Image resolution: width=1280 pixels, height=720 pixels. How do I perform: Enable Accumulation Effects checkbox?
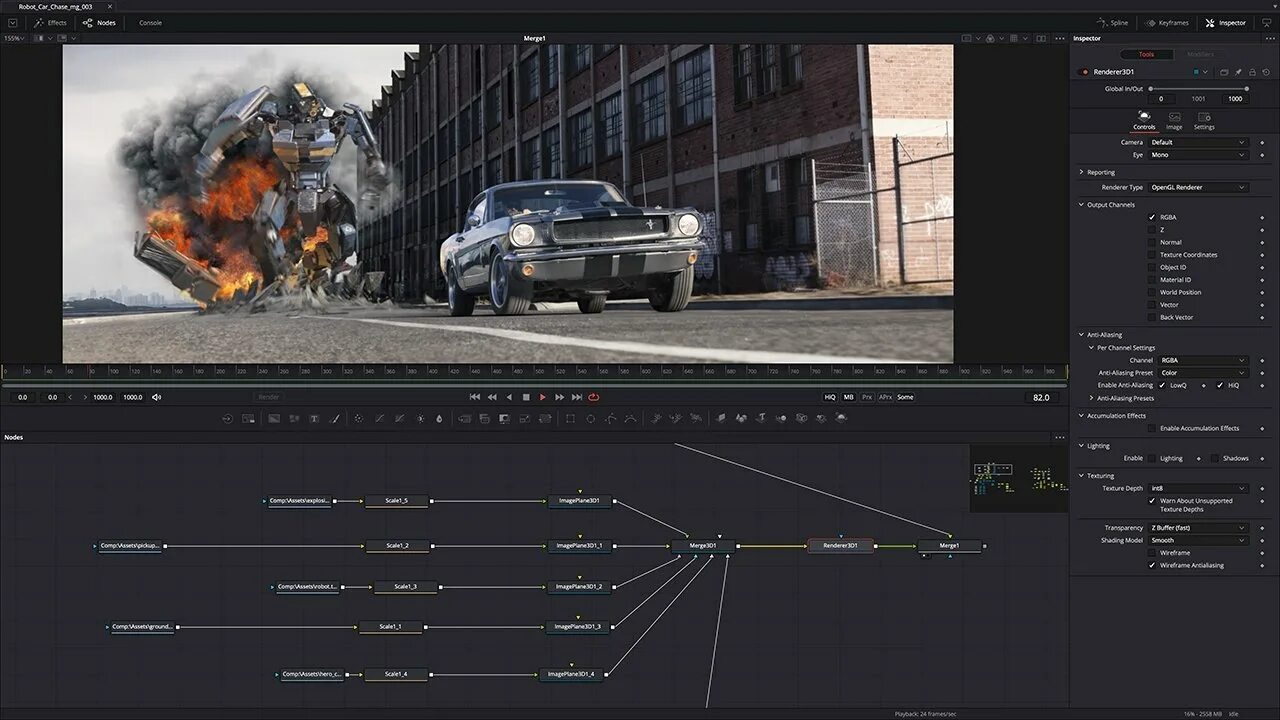pos(1152,428)
